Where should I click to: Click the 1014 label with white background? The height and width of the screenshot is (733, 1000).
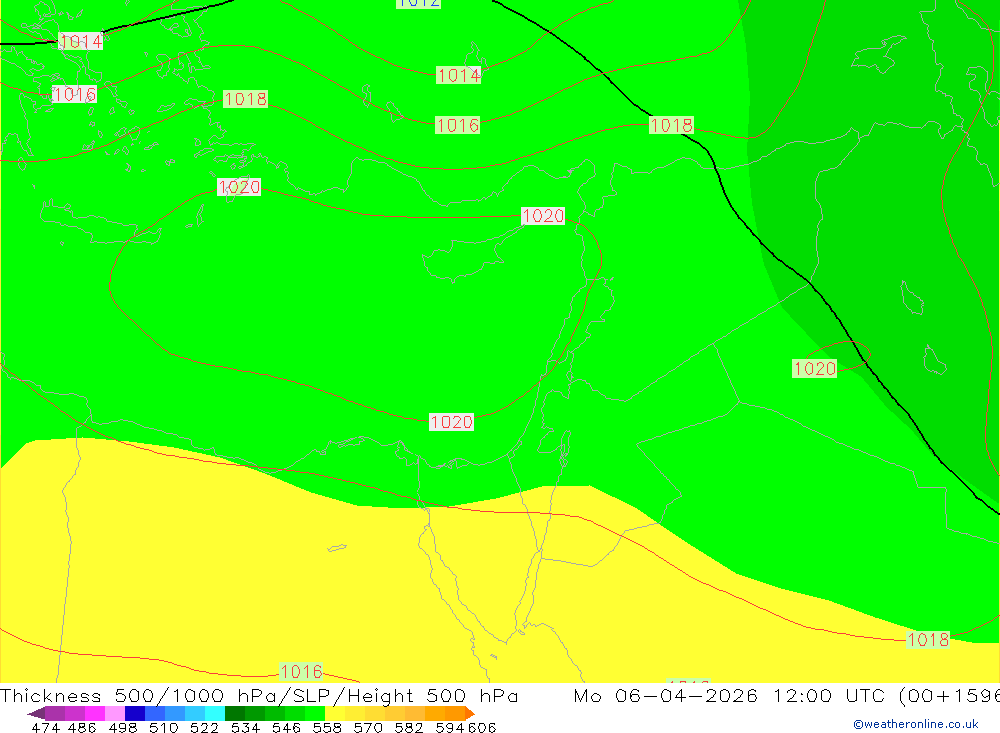pos(80,41)
